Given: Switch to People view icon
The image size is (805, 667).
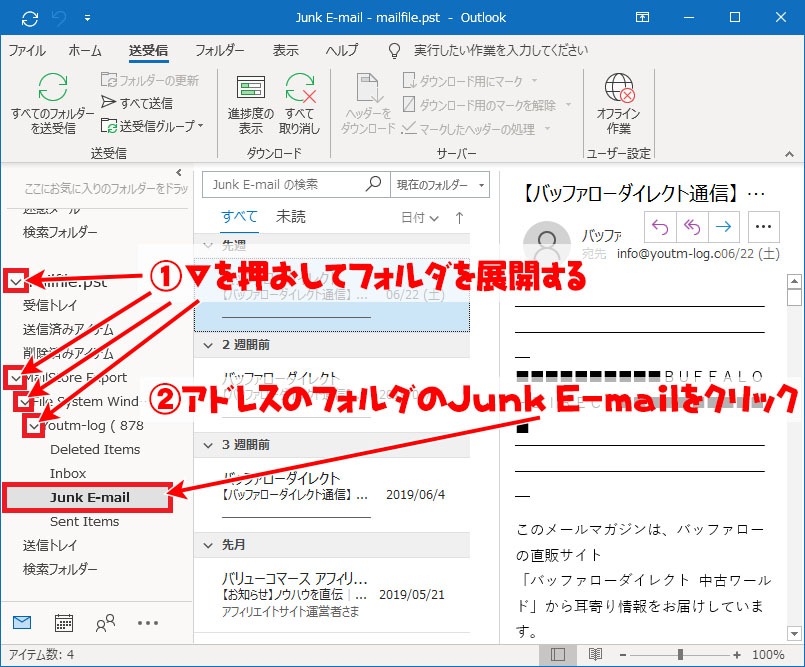Looking at the screenshot, I should pos(105,623).
